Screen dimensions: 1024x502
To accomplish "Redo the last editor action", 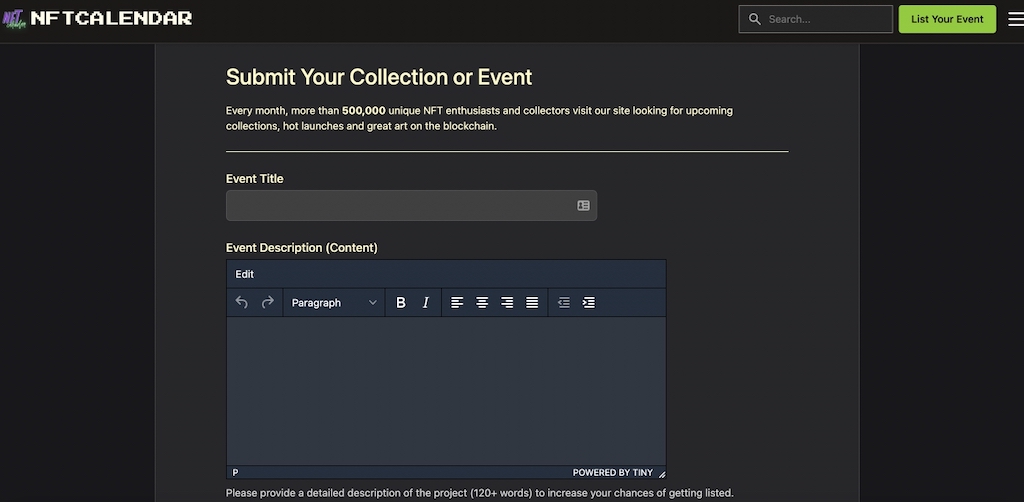I will click(x=267, y=302).
